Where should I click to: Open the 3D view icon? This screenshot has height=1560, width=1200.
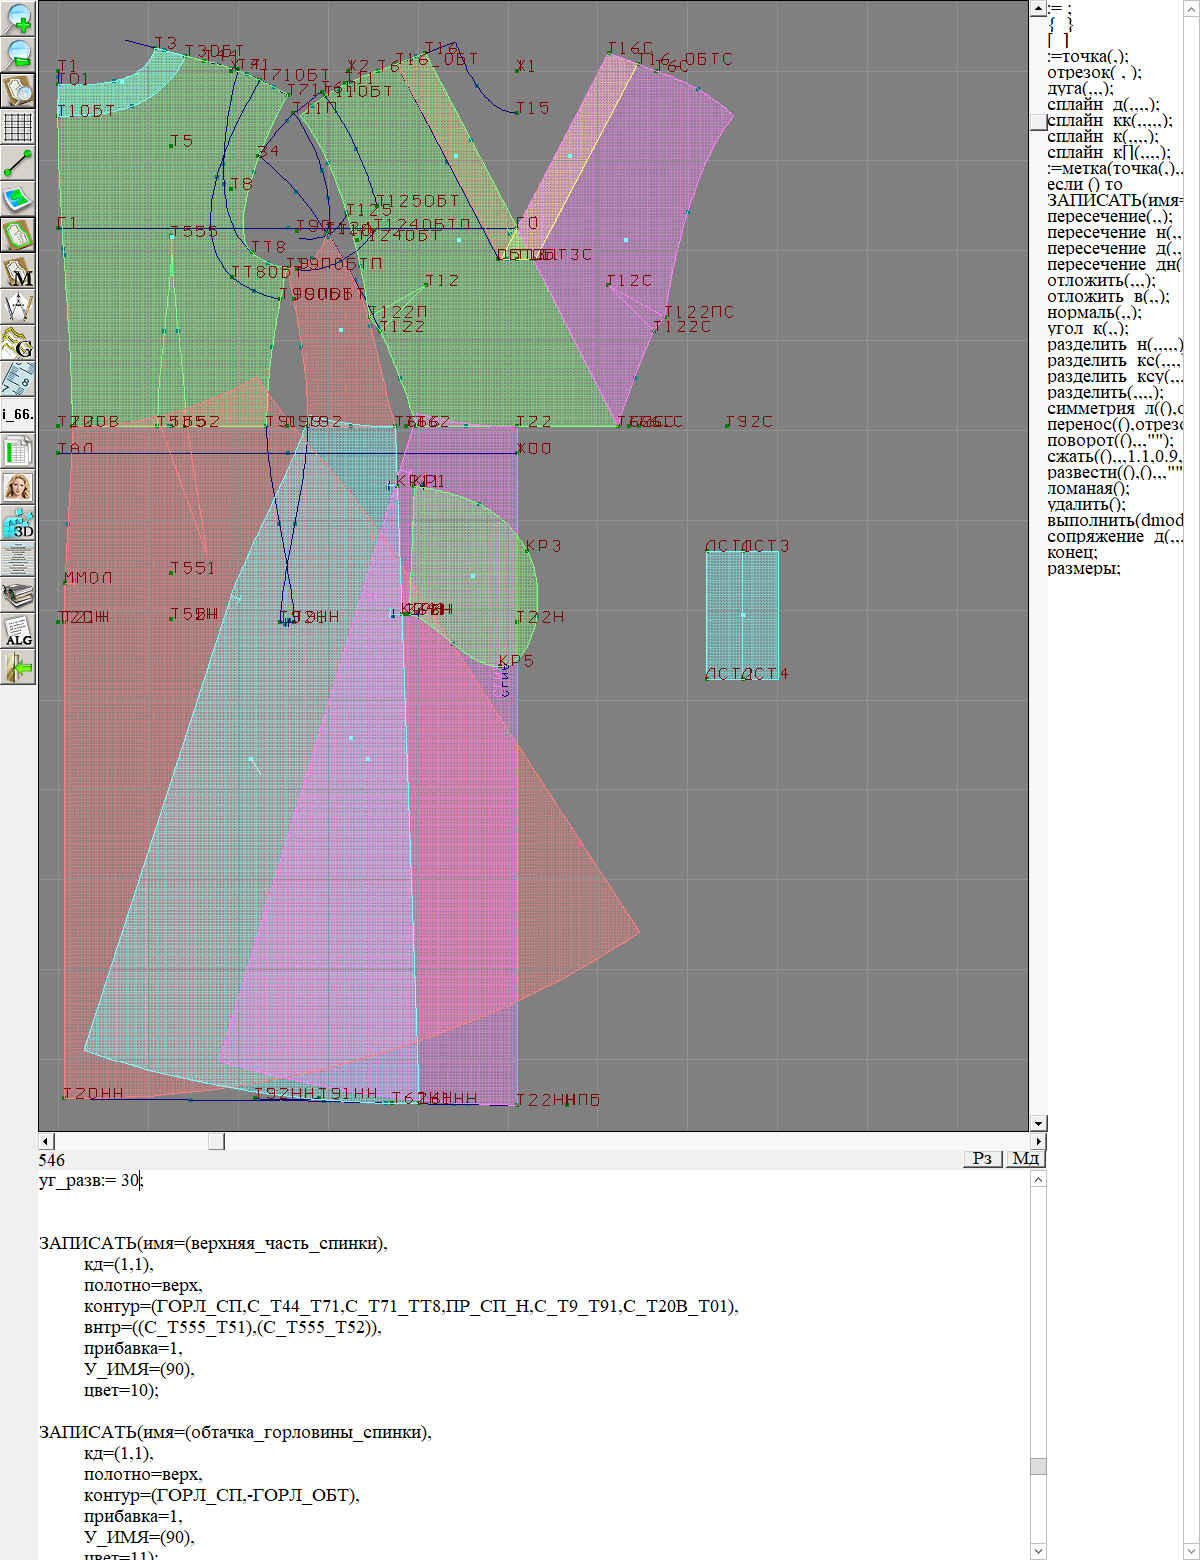coord(19,523)
